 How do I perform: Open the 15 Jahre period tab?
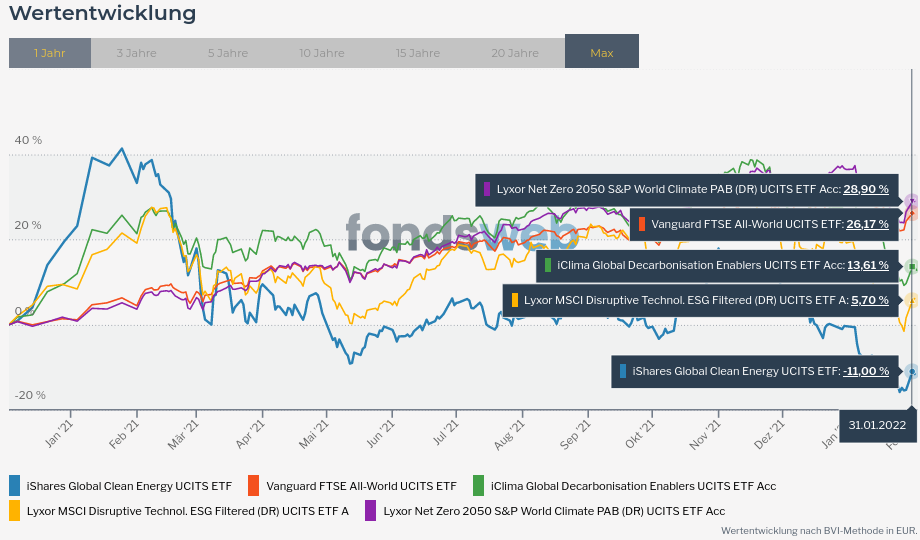click(417, 53)
